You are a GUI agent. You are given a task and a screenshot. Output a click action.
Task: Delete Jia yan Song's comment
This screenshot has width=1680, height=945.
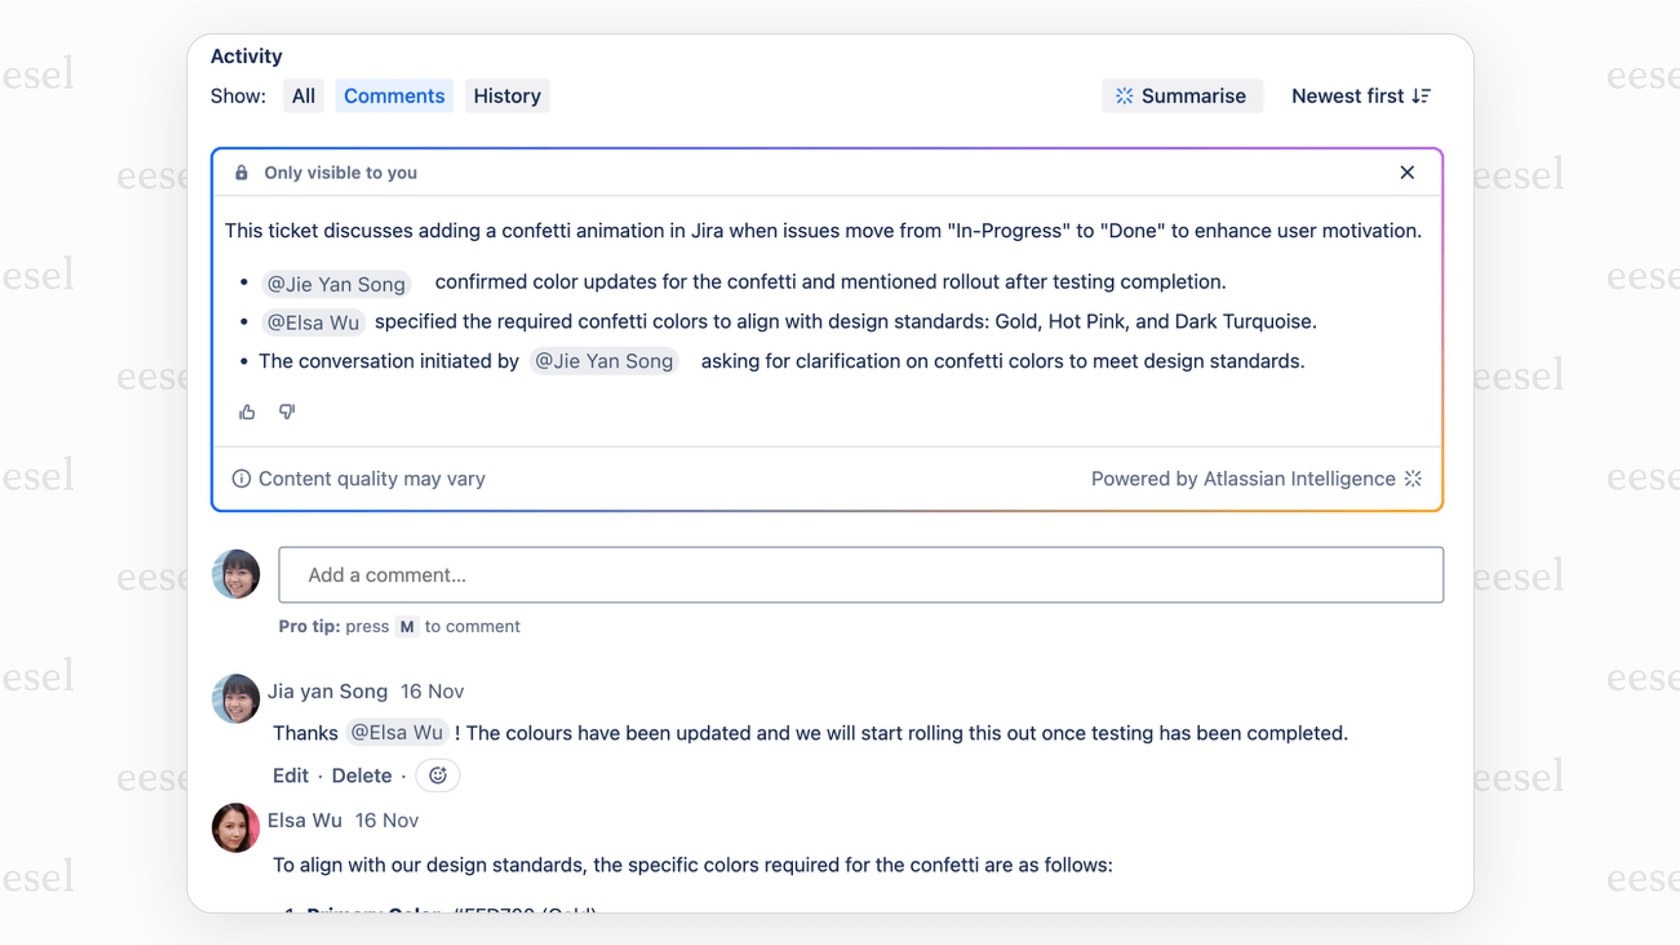coord(362,775)
